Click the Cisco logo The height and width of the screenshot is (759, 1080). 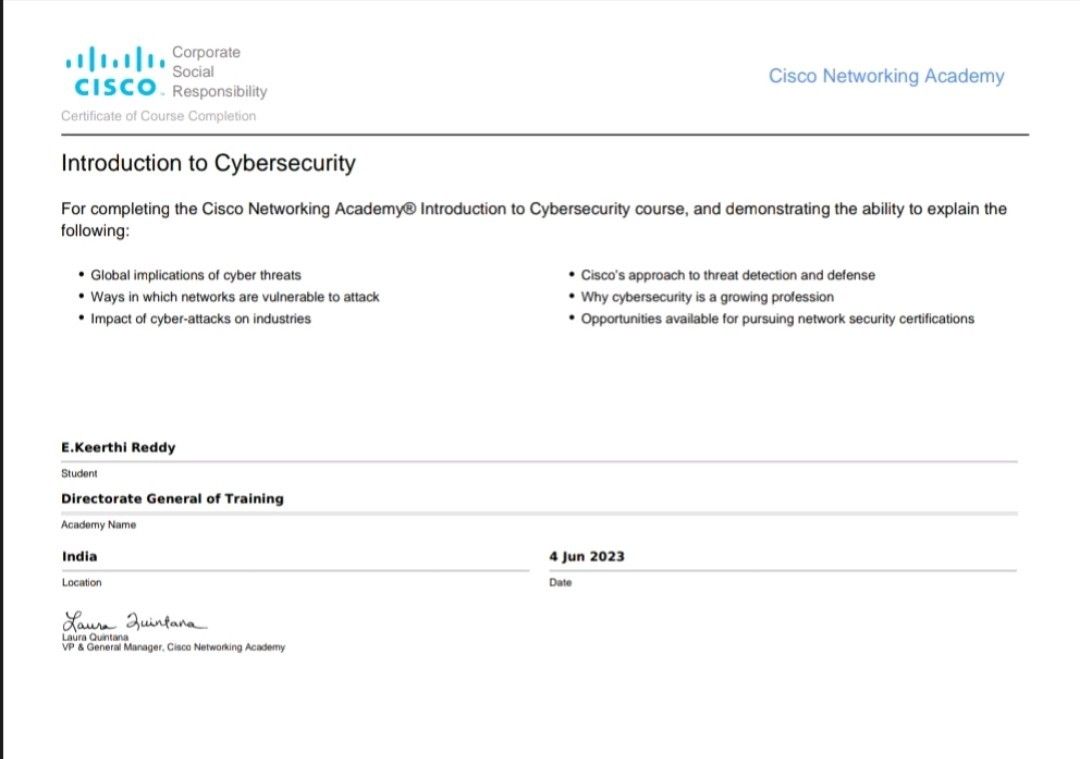[112, 71]
